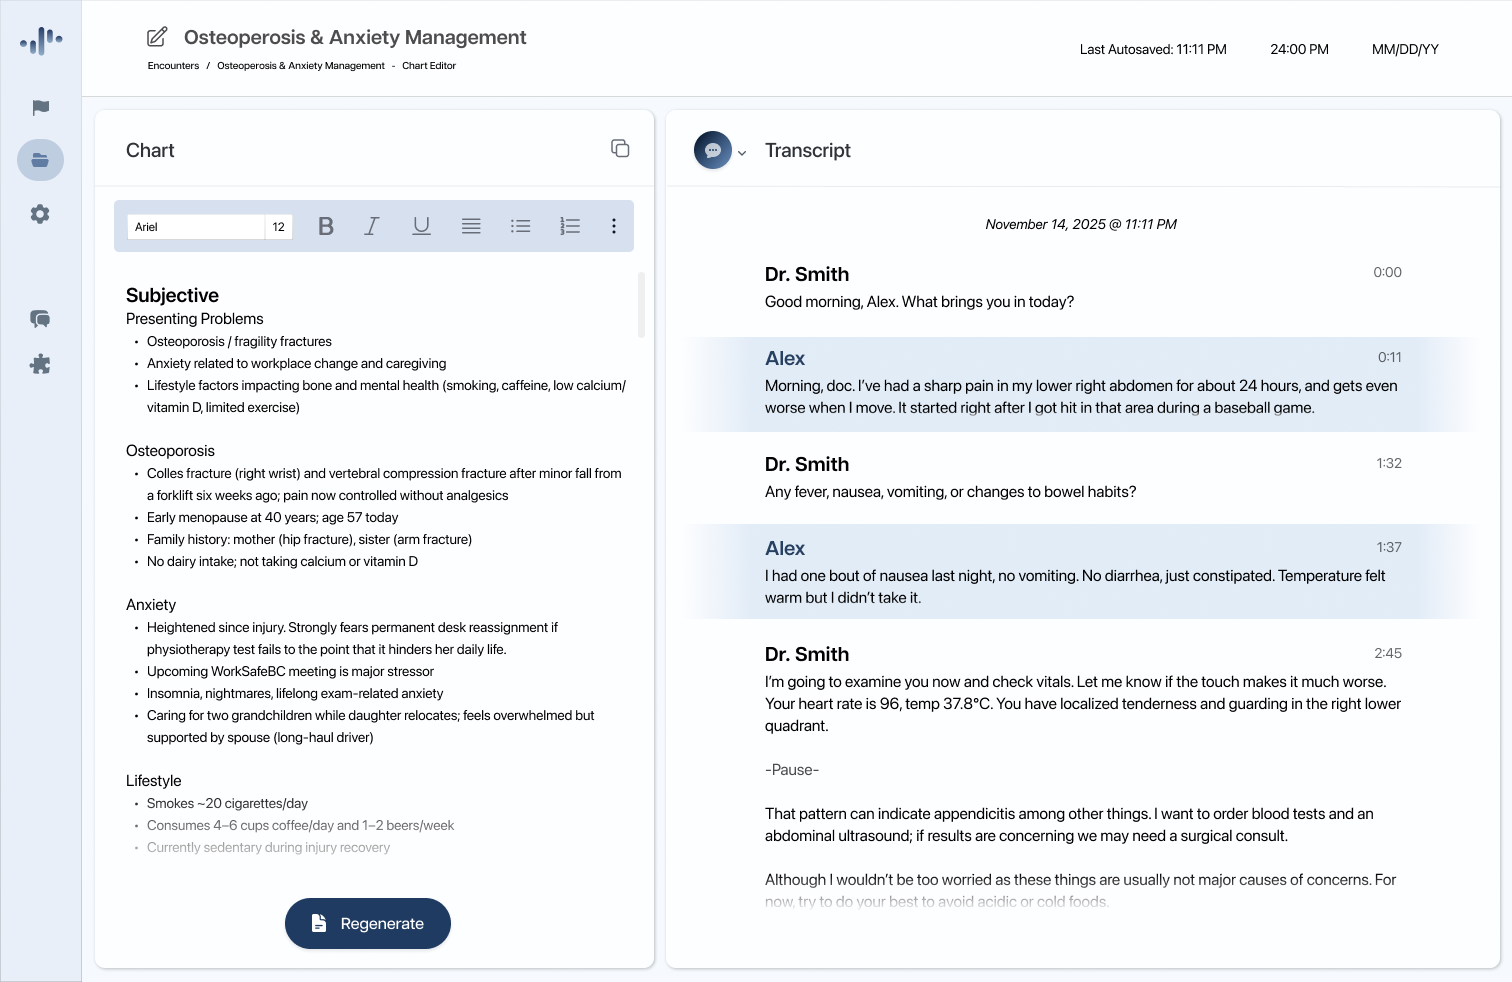Click the 2:45 transcript timestamp
Screen dimensions: 1512x982
pyautogui.click(x=1388, y=653)
